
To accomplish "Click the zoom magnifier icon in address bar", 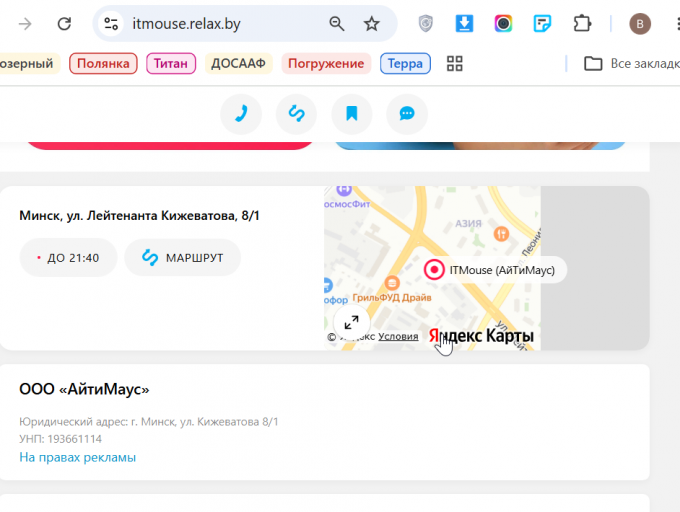I will tap(337, 24).
